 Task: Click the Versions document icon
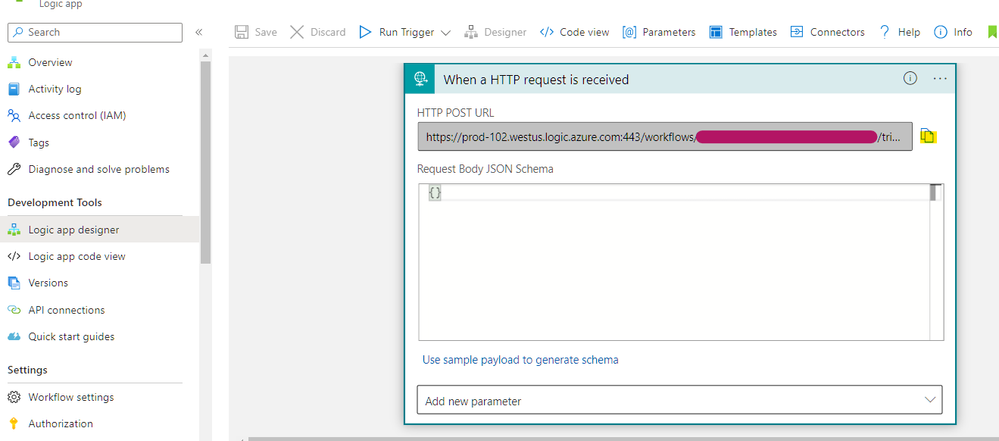(14, 283)
